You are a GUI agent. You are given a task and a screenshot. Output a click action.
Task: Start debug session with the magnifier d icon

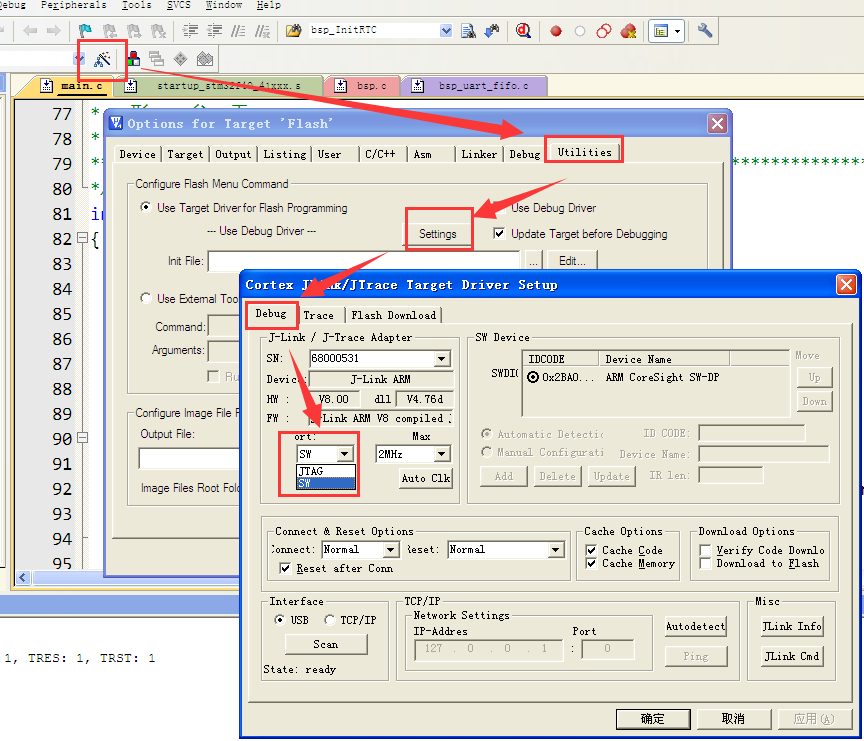point(523,30)
